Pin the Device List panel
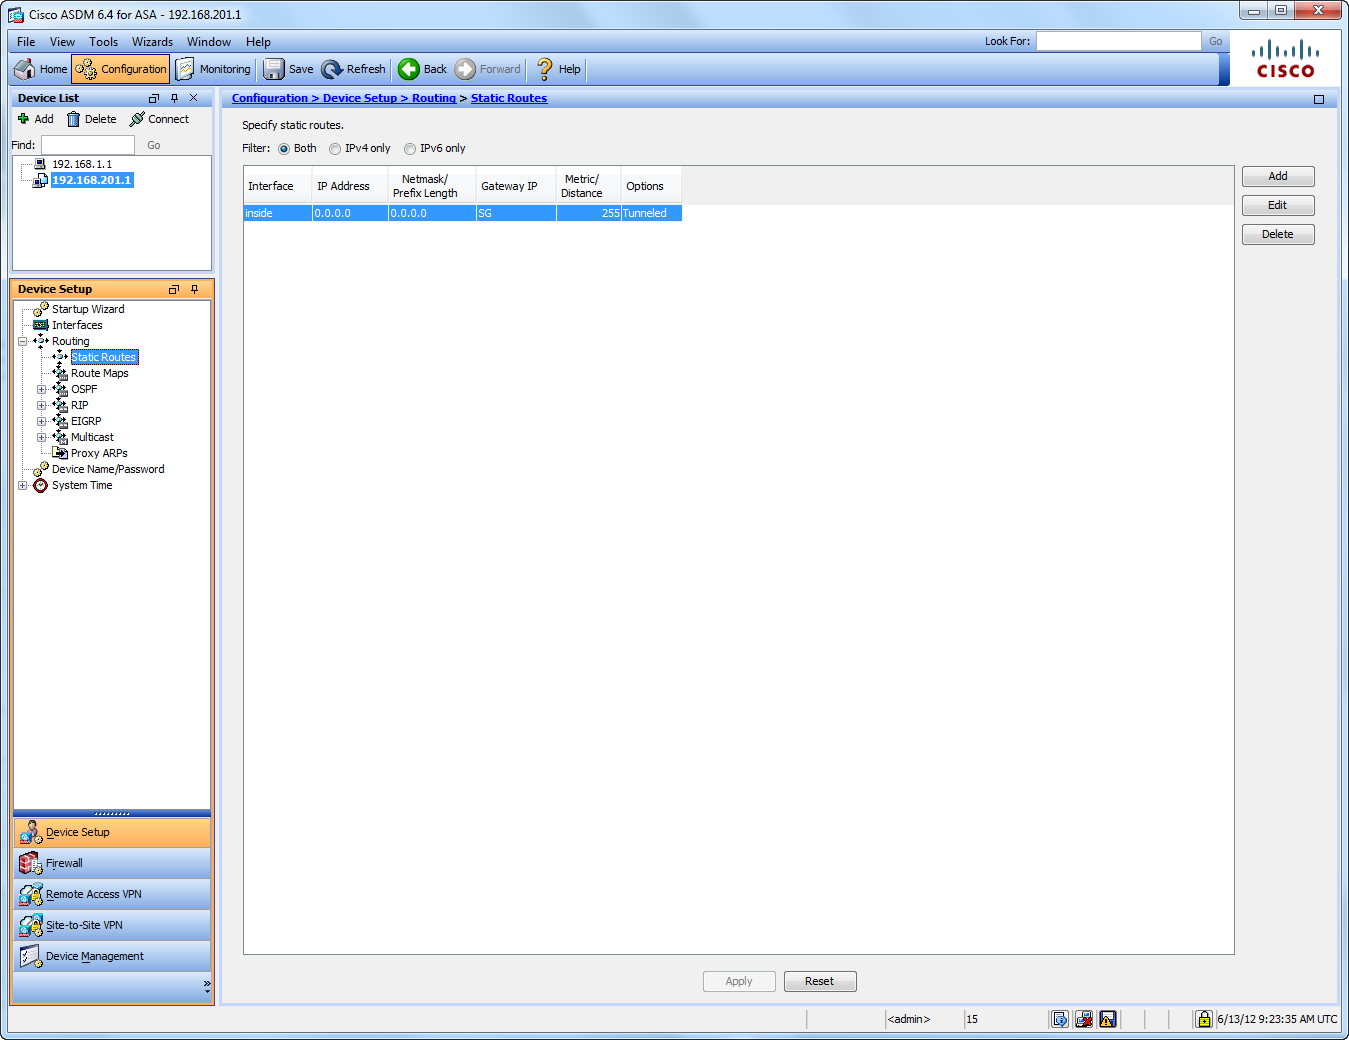1349x1040 pixels. tap(174, 98)
